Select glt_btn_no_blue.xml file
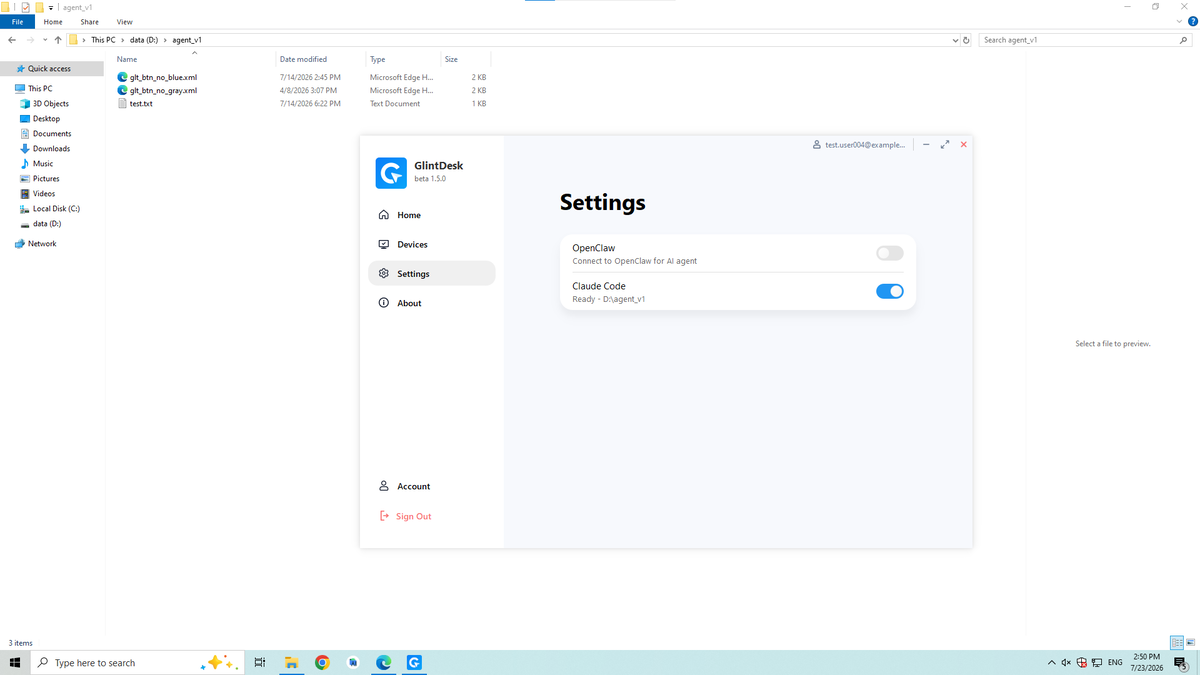Screen dimensions: 1200x675 pyautogui.click(x=163, y=77)
